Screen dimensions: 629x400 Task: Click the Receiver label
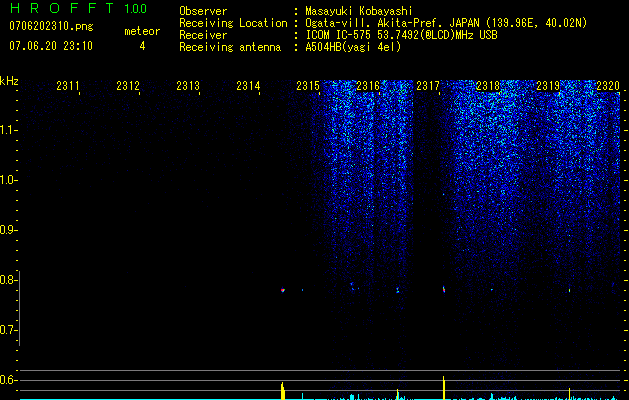coord(203,35)
